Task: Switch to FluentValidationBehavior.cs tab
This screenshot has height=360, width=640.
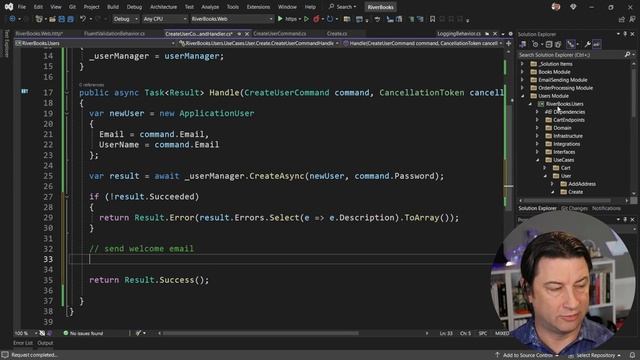Action: pyautogui.click(x=114, y=34)
